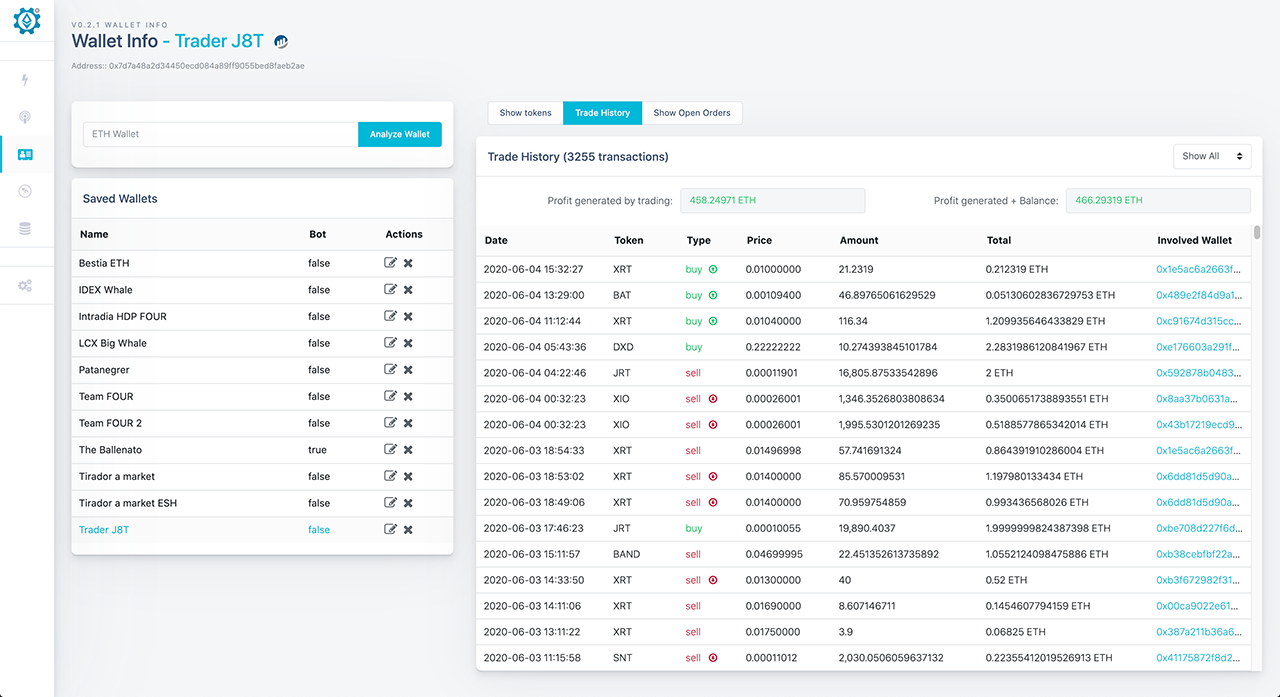Screen dimensions: 1280x697
Task: Click the chart icon beside Trader J8T
Action: pos(282,41)
